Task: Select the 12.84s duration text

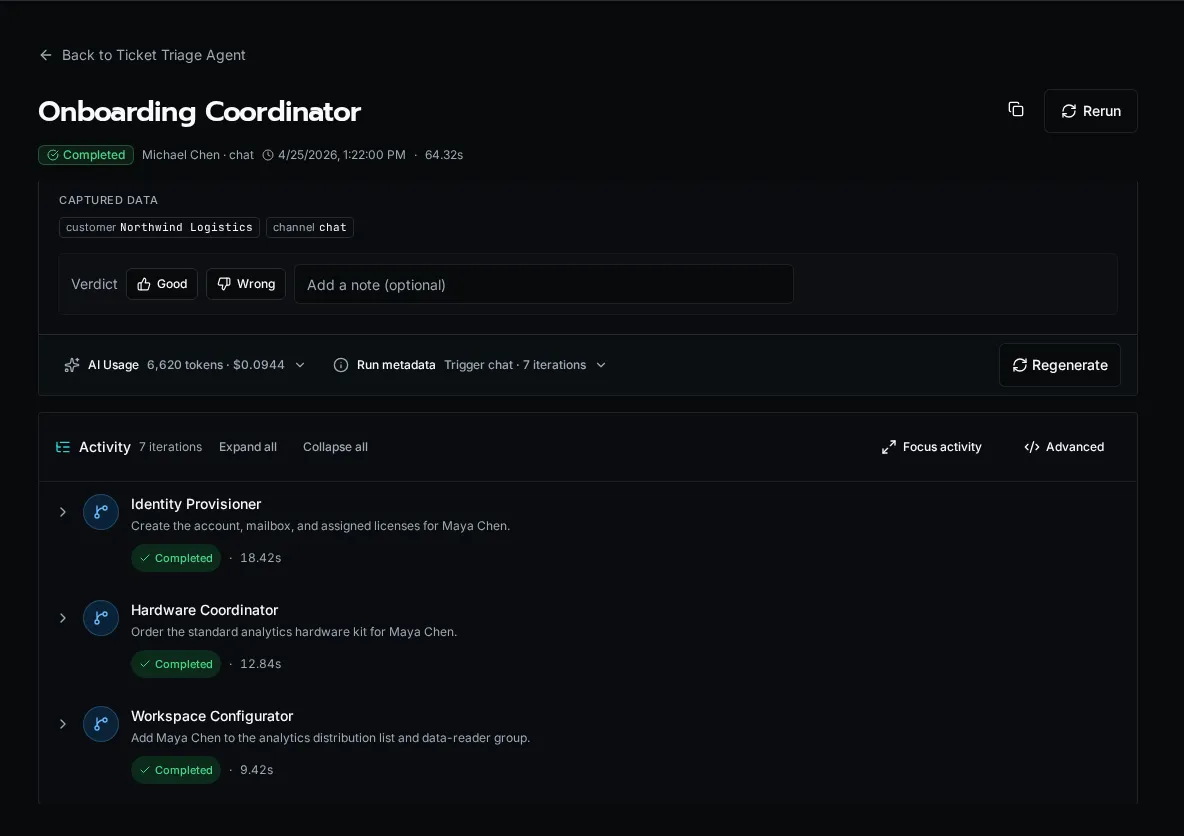Action: (261, 664)
